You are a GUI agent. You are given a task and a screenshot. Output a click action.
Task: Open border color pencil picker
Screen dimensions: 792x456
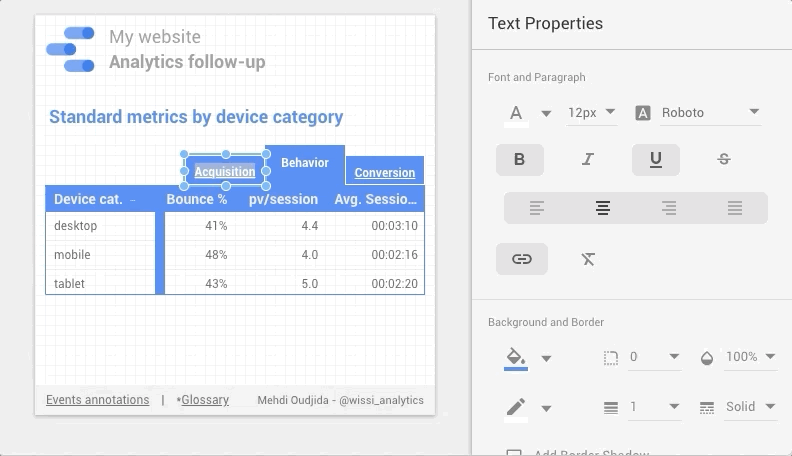point(516,408)
